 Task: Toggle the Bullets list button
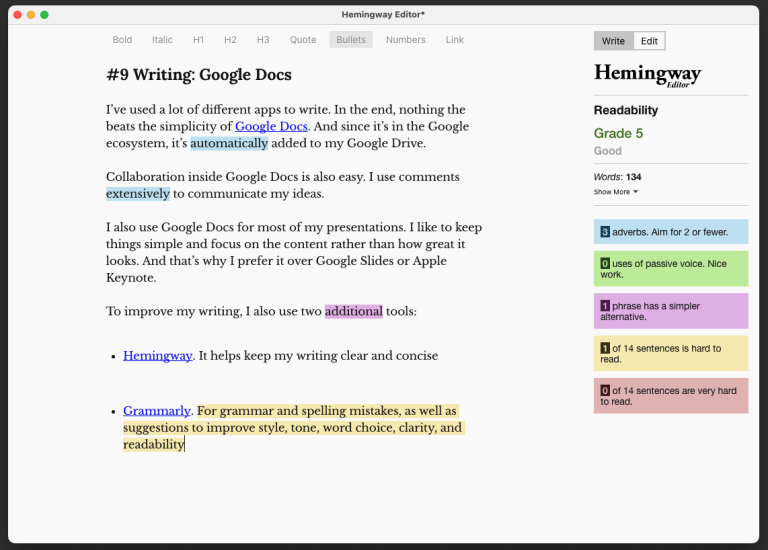click(351, 40)
